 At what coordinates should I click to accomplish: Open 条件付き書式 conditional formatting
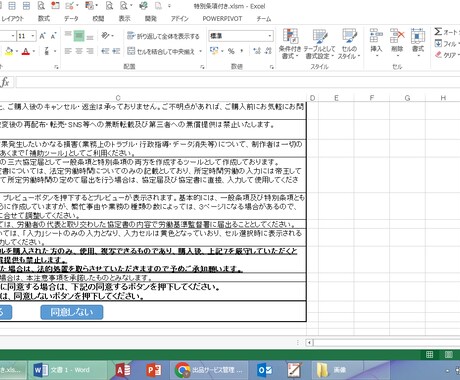click(290, 44)
